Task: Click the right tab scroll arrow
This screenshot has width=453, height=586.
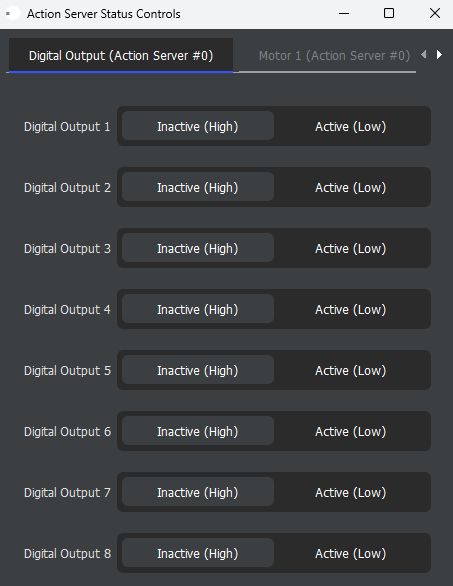Action: coord(440,55)
